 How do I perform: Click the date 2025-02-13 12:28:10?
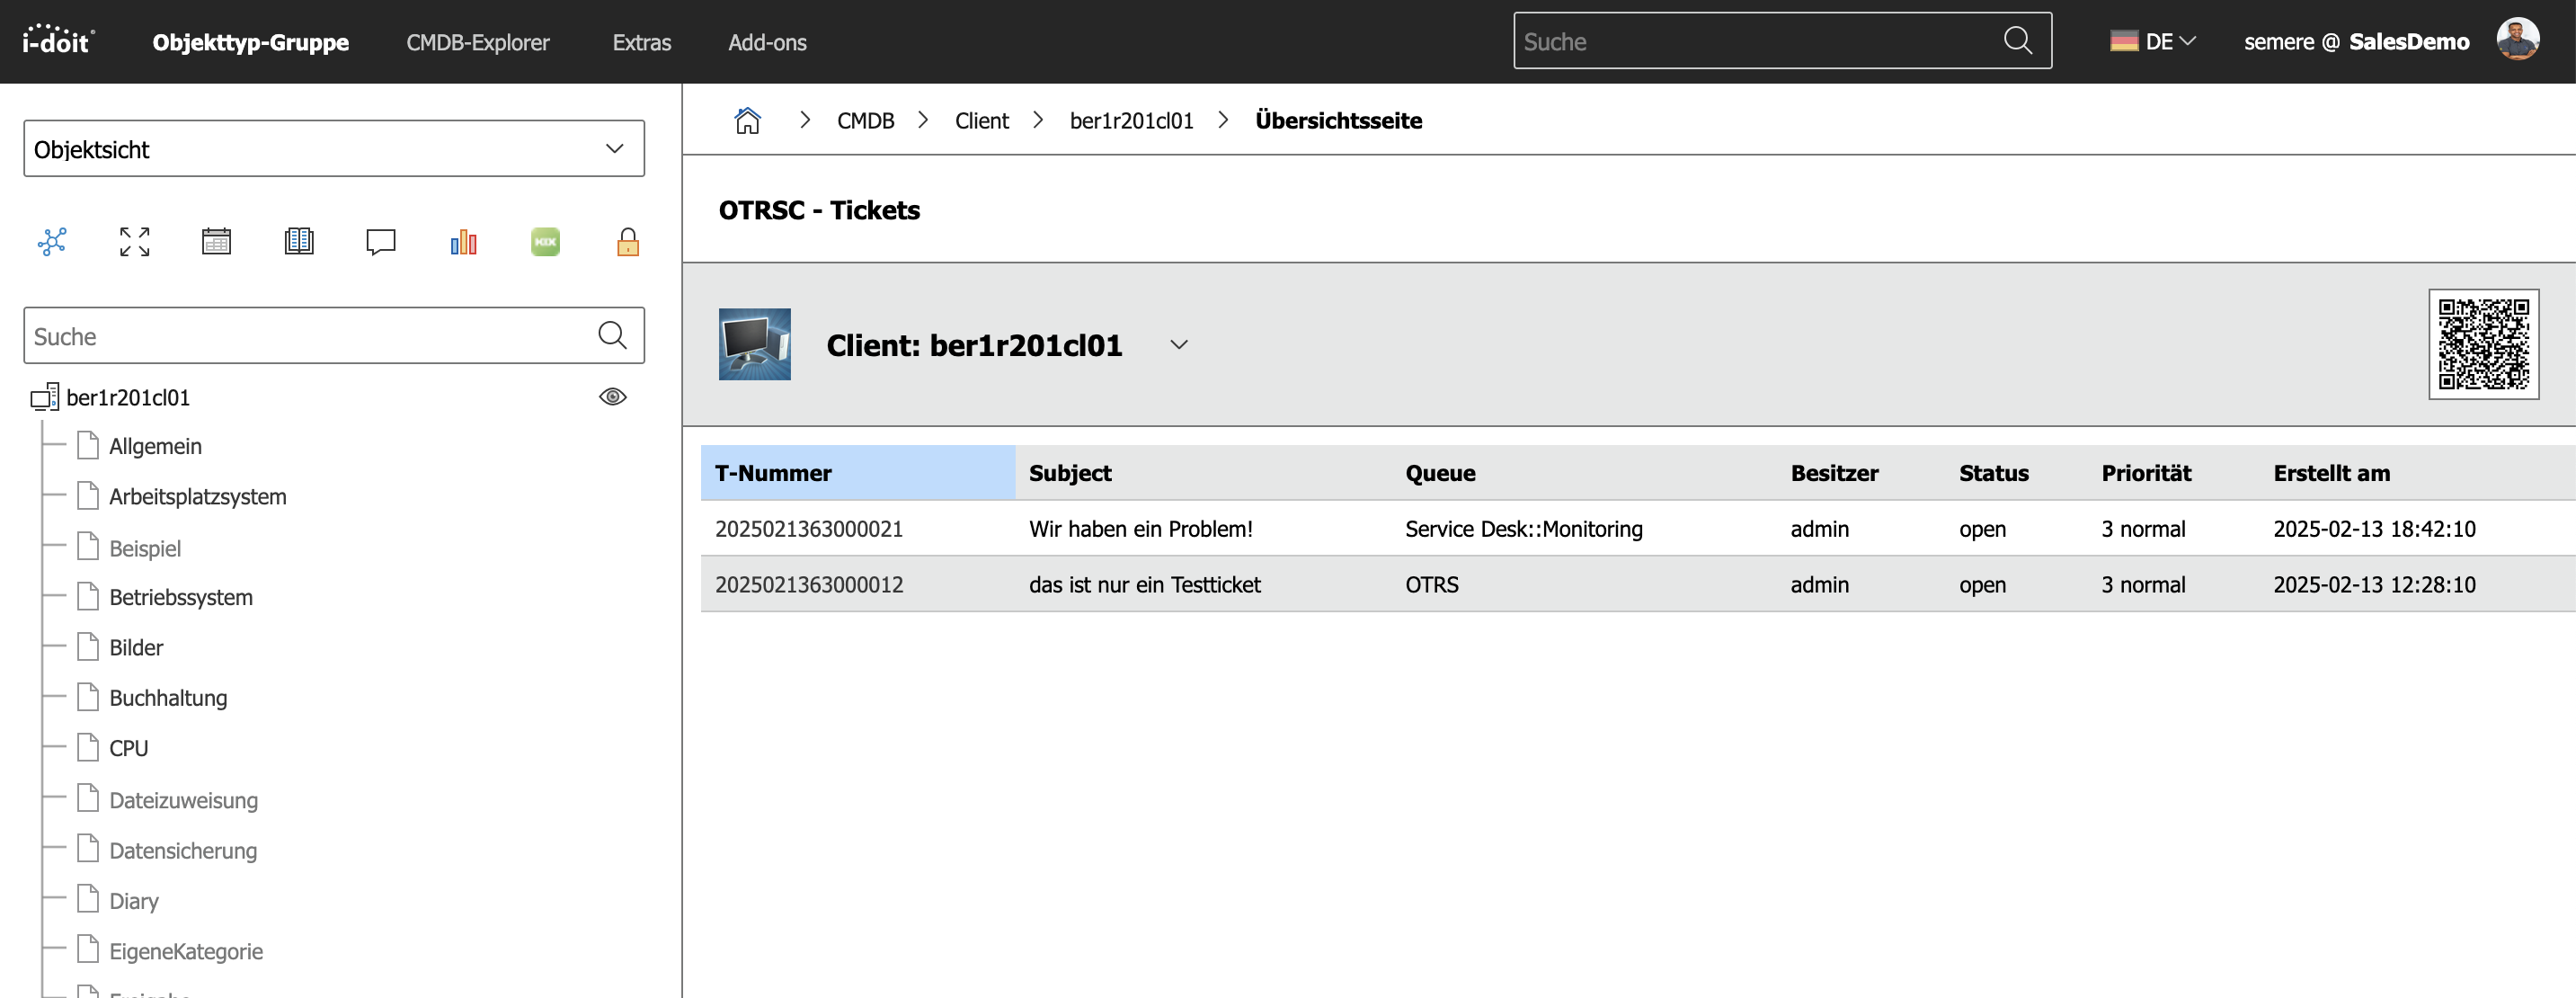pyautogui.click(x=2374, y=584)
